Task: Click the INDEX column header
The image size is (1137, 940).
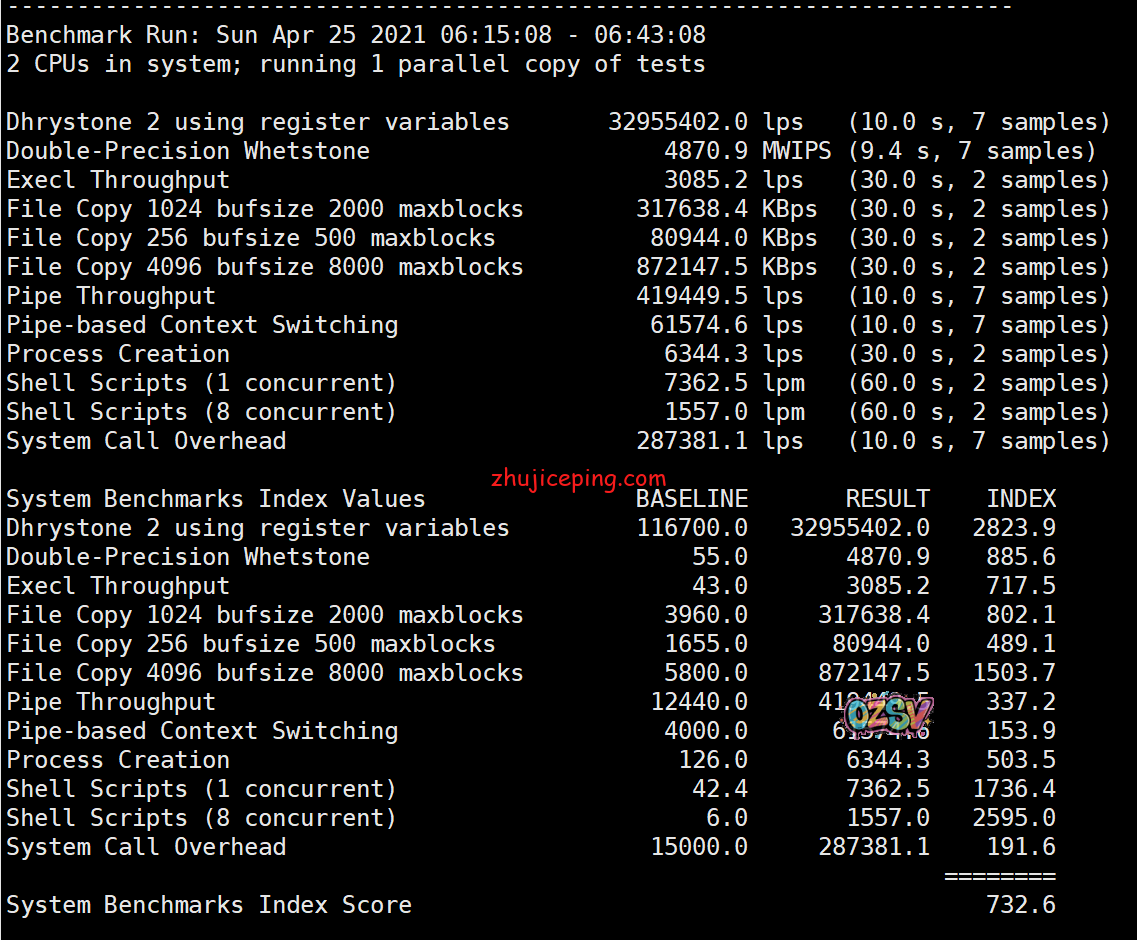Action: point(1021,499)
